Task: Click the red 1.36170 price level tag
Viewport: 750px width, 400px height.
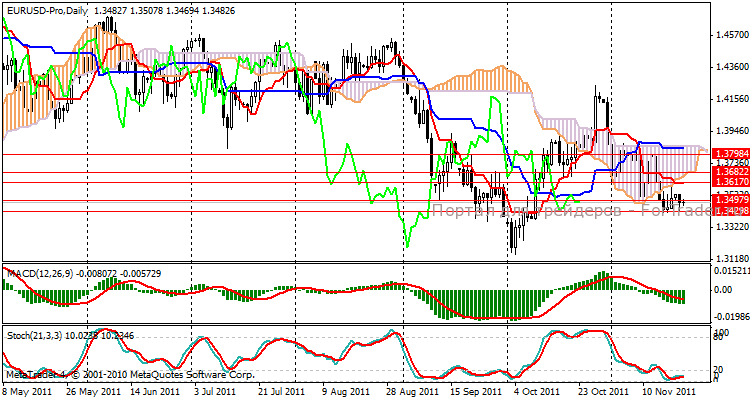Action: [x=728, y=183]
